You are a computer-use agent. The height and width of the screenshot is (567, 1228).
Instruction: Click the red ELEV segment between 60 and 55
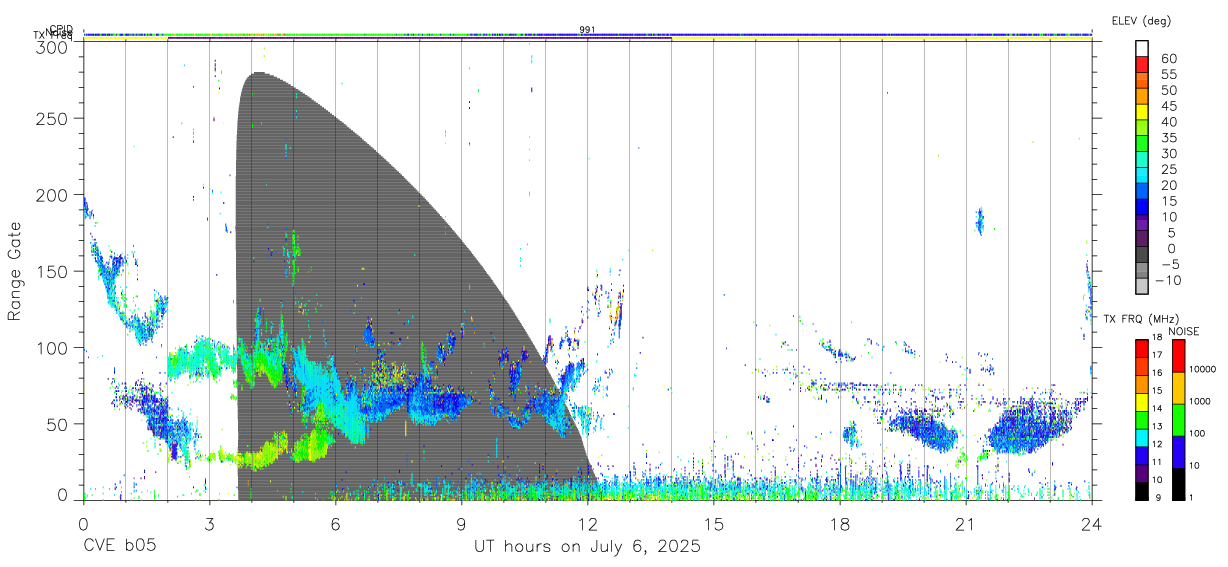coord(1142,65)
